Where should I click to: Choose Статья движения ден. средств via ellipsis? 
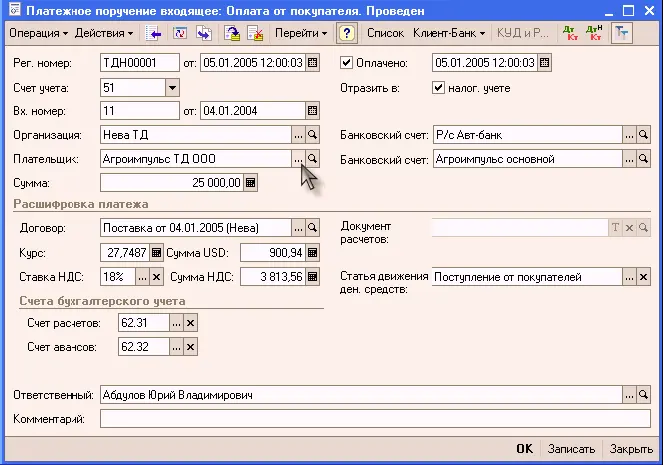pos(629,277)
